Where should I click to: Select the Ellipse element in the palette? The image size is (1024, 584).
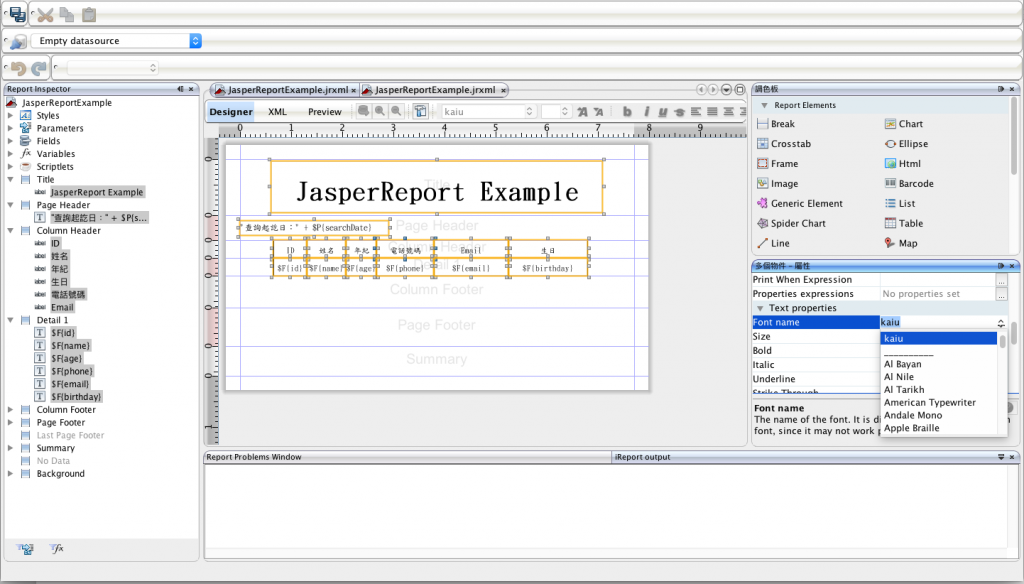coord(906,144)
